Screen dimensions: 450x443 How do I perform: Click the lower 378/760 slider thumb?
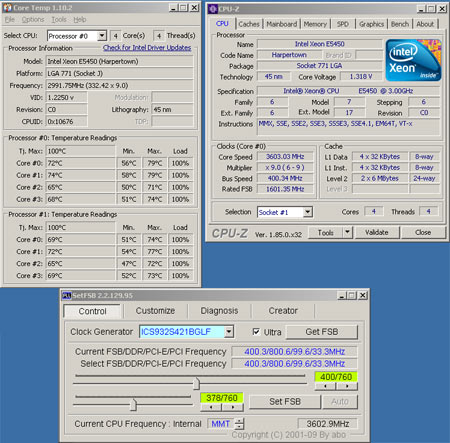pos(133,404)
